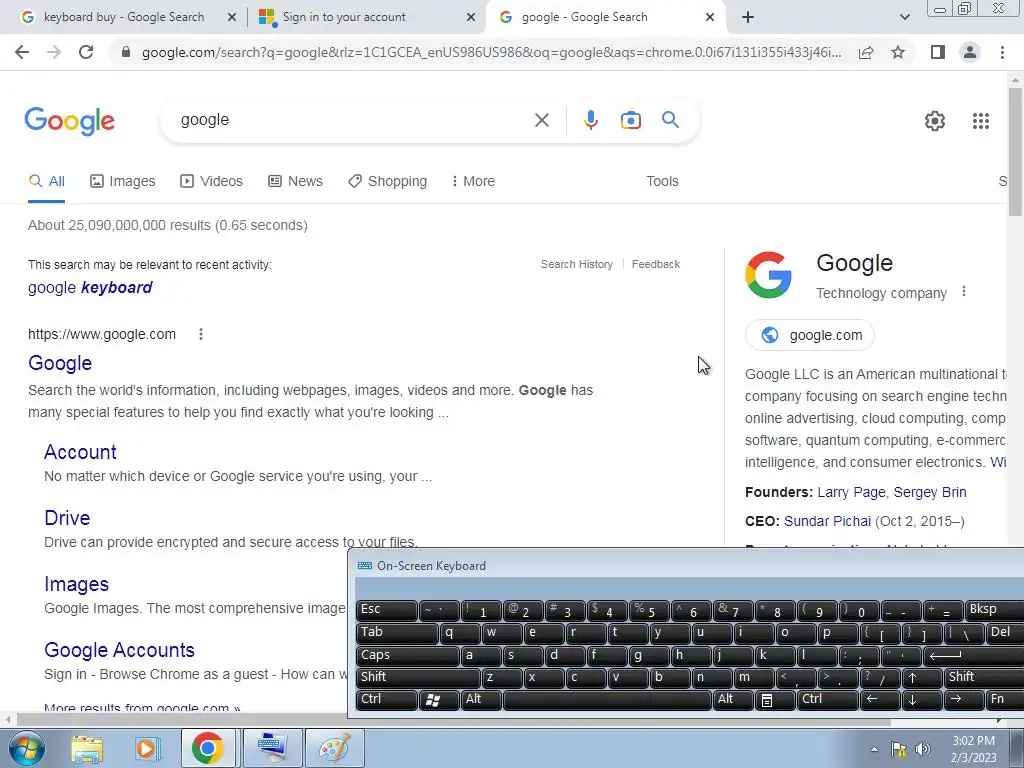Open the Google apps grid icon
The width and height of the screenshot is (1024, 768).
[980, 121]
